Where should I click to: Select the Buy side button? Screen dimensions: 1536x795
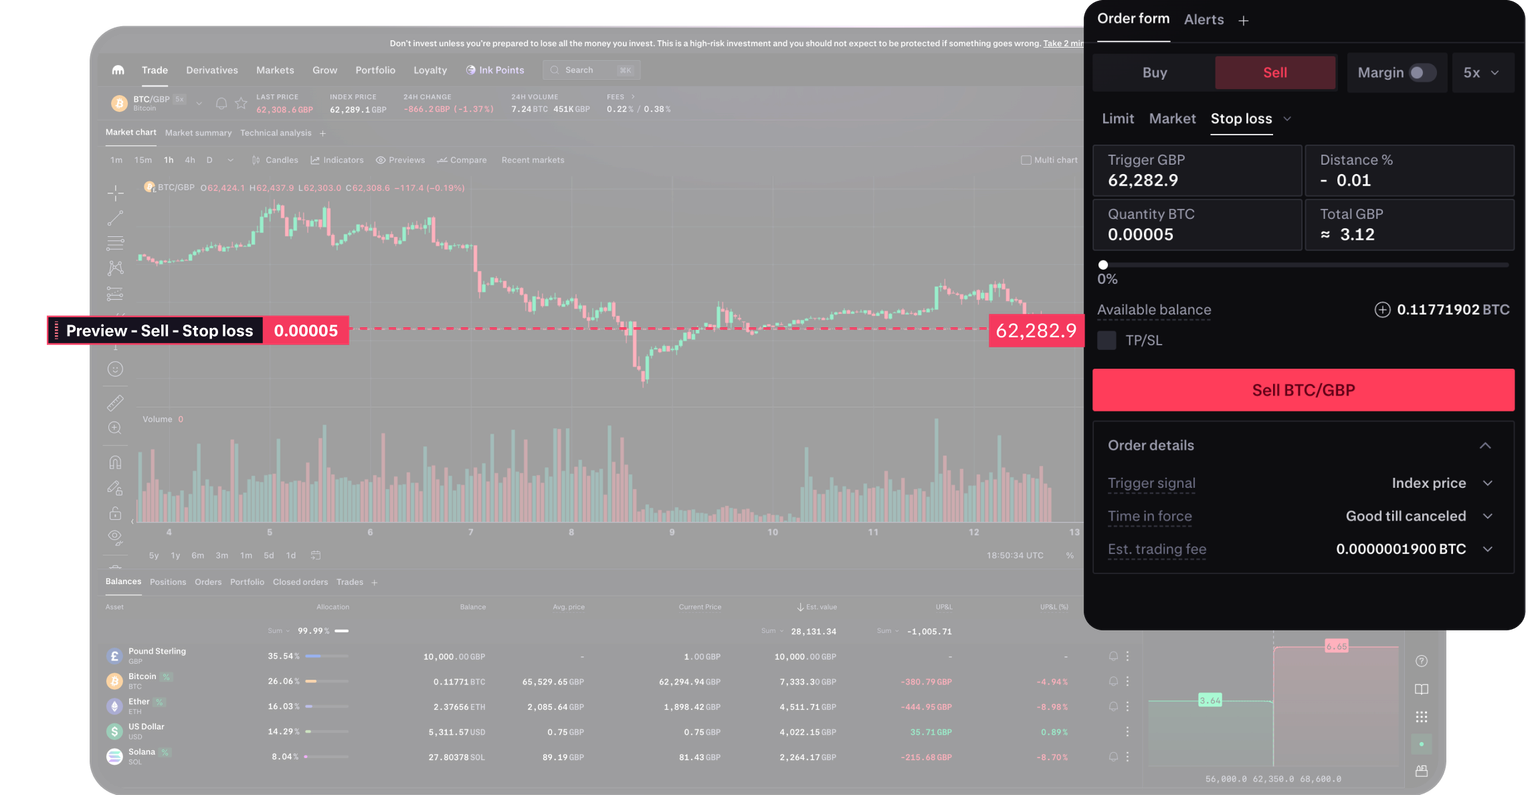(1154, 72)
